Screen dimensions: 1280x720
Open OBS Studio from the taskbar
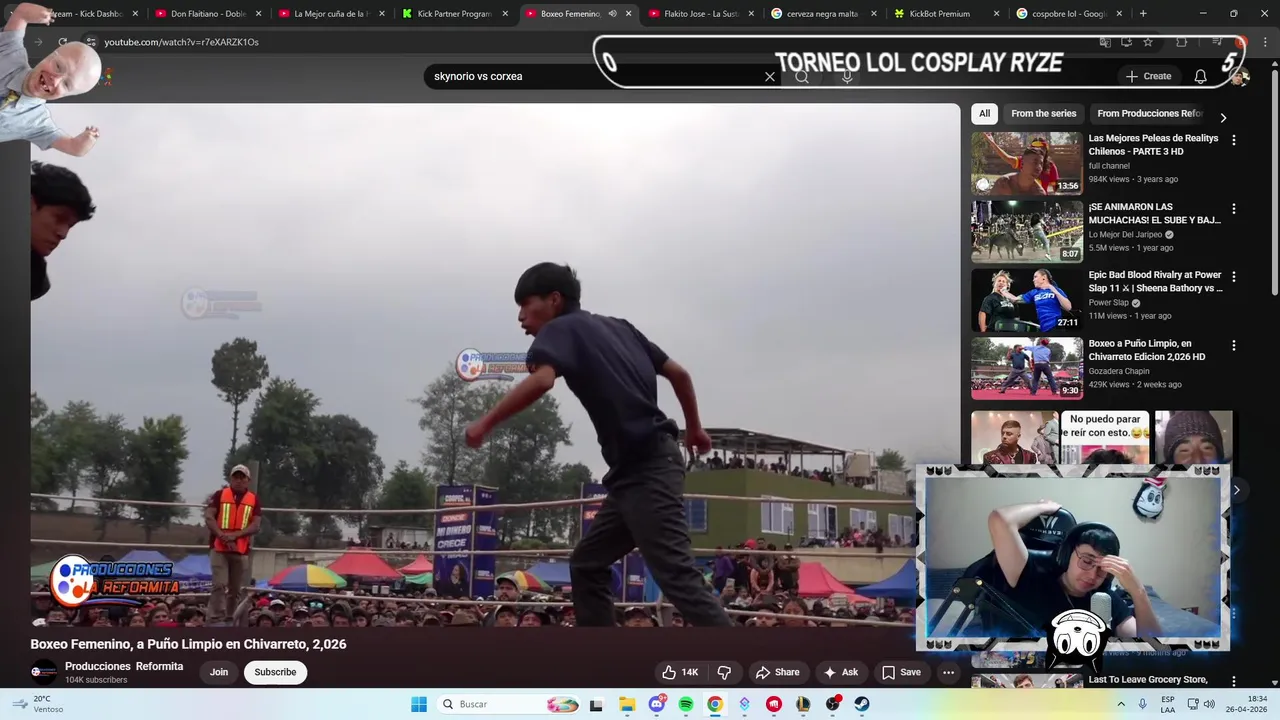click(832, 704)
